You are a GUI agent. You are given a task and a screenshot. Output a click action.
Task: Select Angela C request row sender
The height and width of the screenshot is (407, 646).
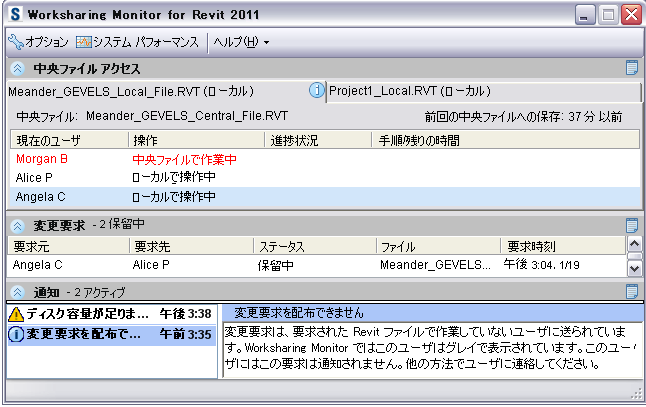pos(37,264)
